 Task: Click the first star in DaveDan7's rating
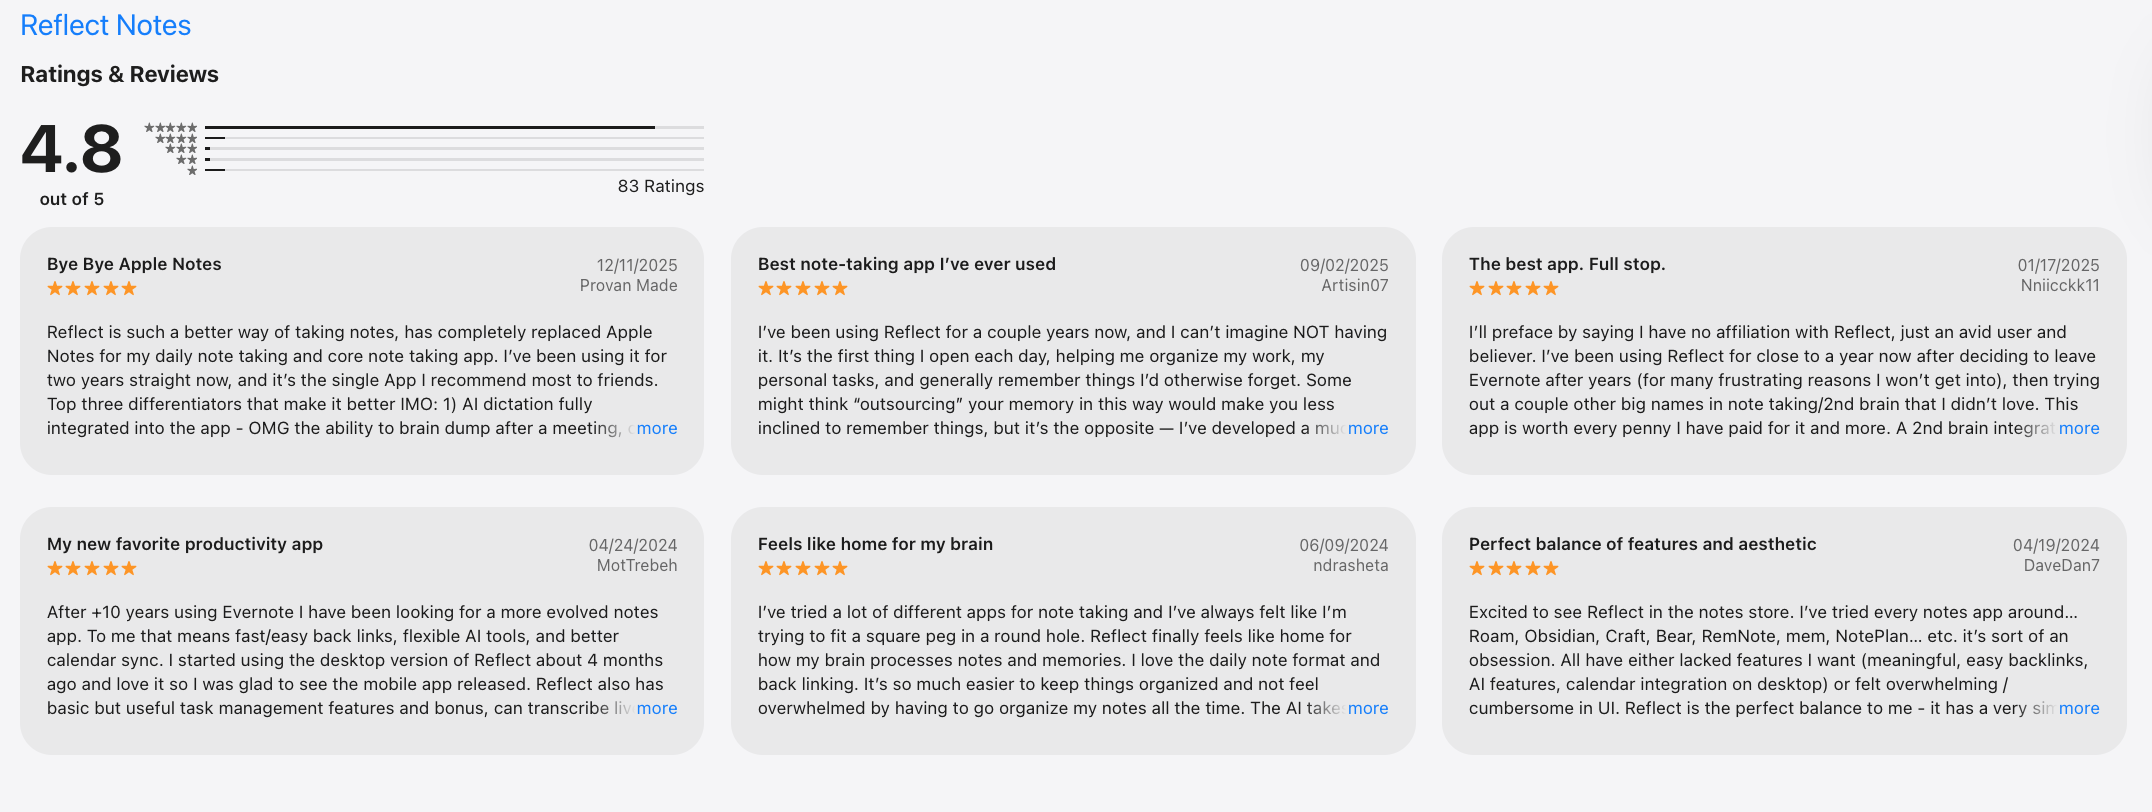point(1477,568)
